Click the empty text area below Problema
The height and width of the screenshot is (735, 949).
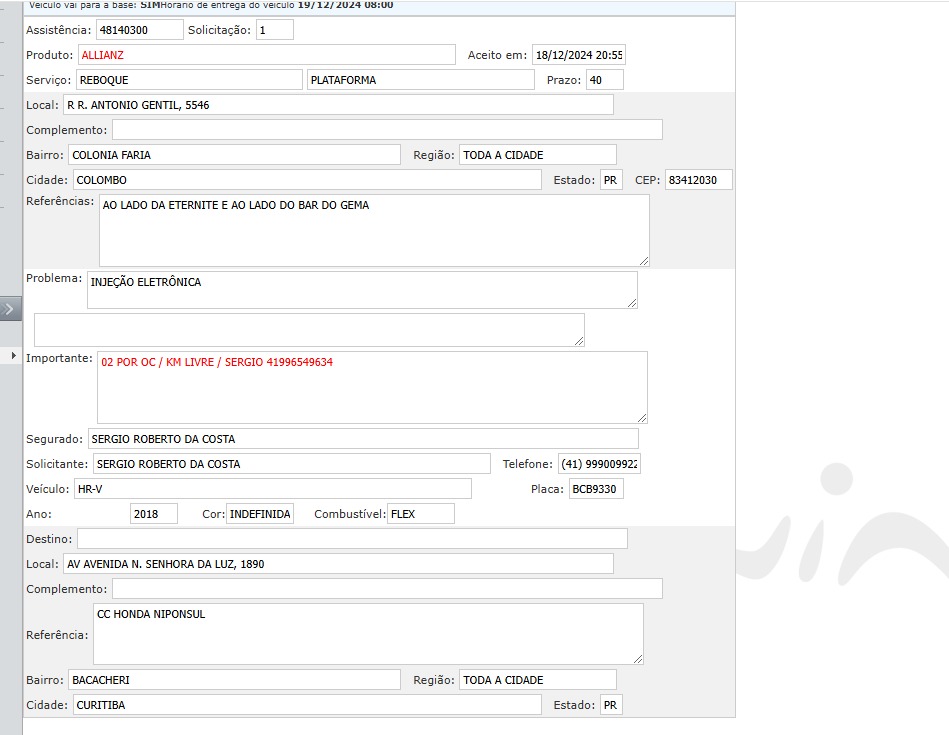(309, 330)
